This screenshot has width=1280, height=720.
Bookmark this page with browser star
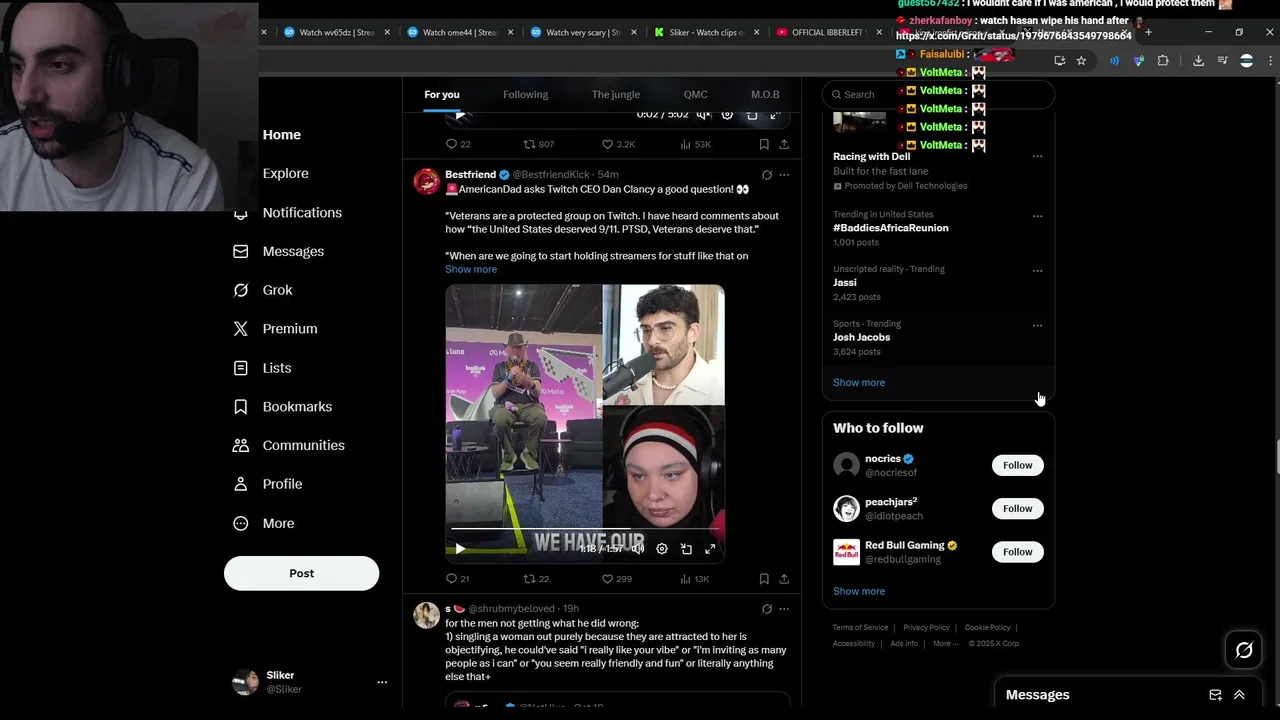(x=1081, y=61)
